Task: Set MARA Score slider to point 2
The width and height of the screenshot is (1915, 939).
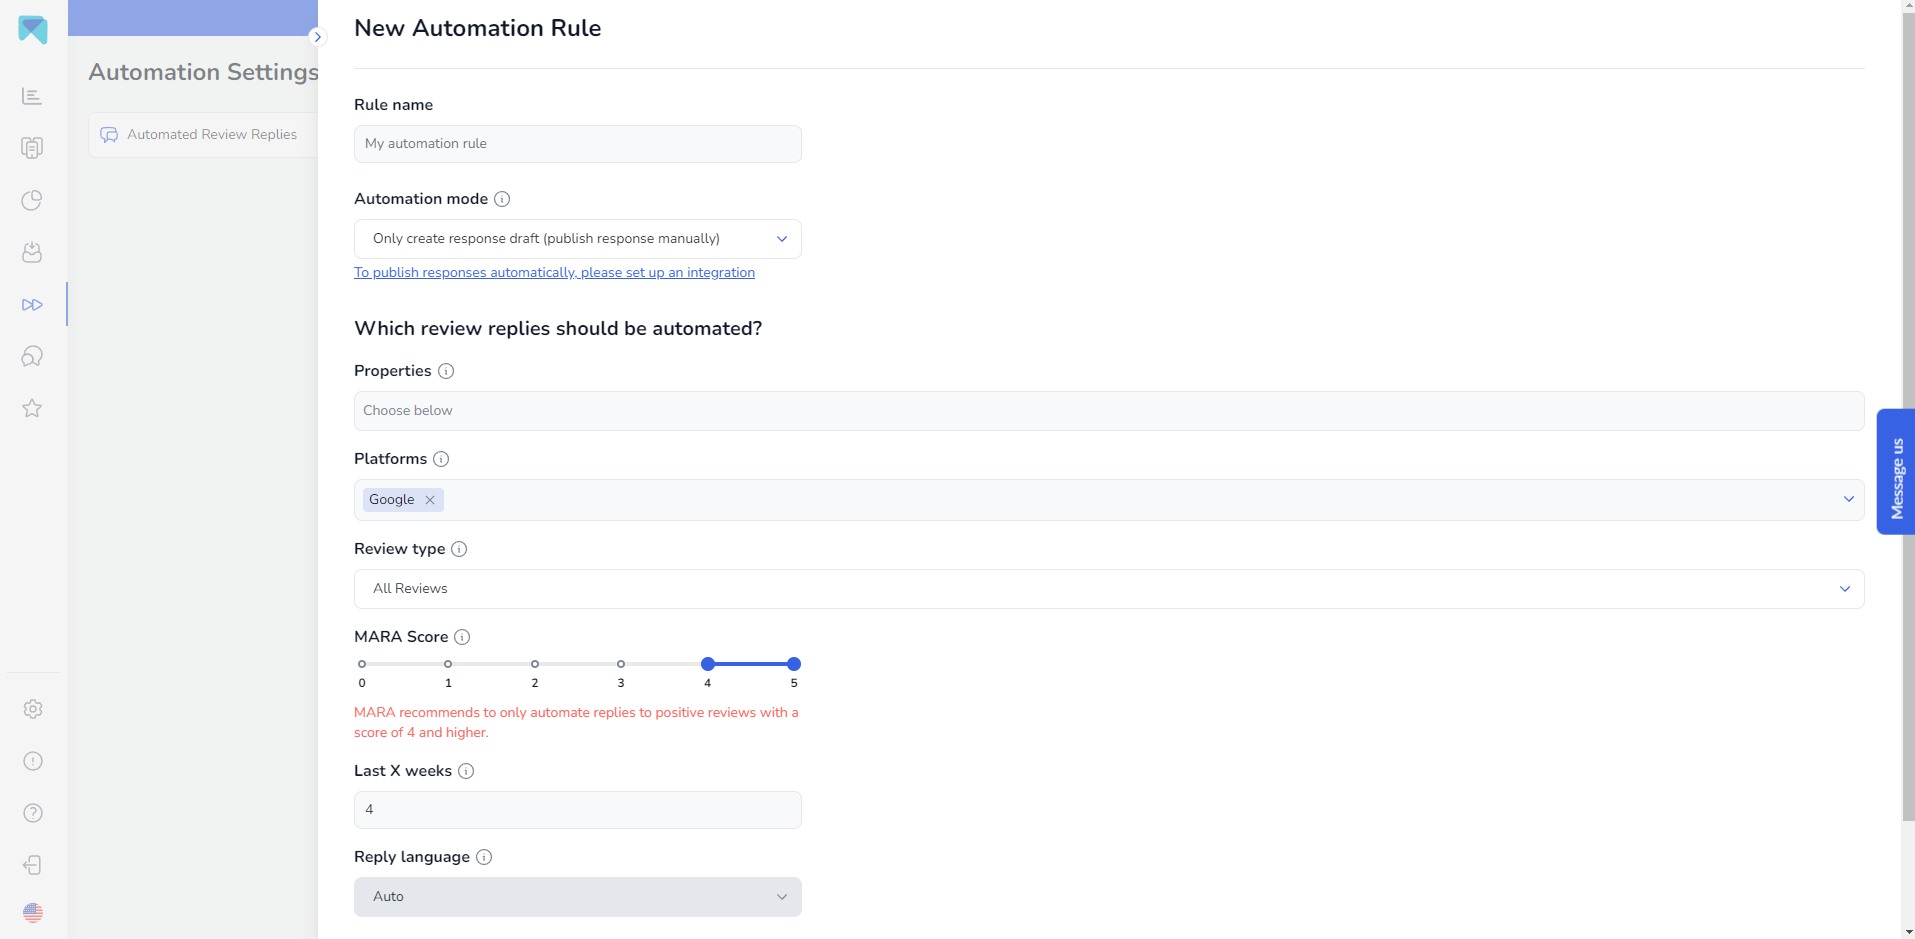Action: tap(535, 664)
